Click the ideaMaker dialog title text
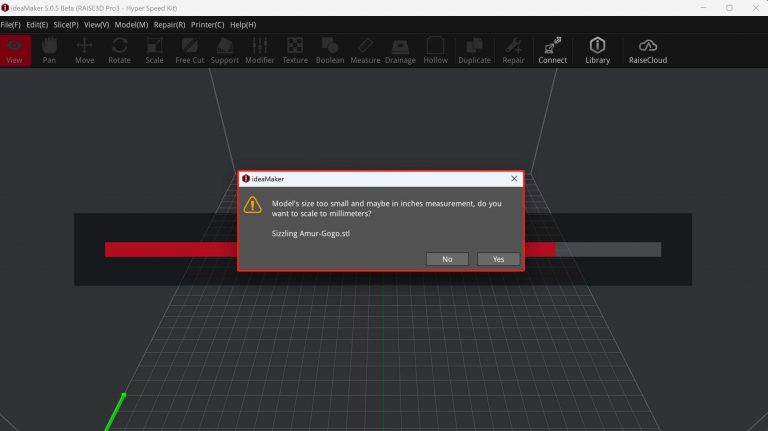The image size is (768, 431). [267, 179]
